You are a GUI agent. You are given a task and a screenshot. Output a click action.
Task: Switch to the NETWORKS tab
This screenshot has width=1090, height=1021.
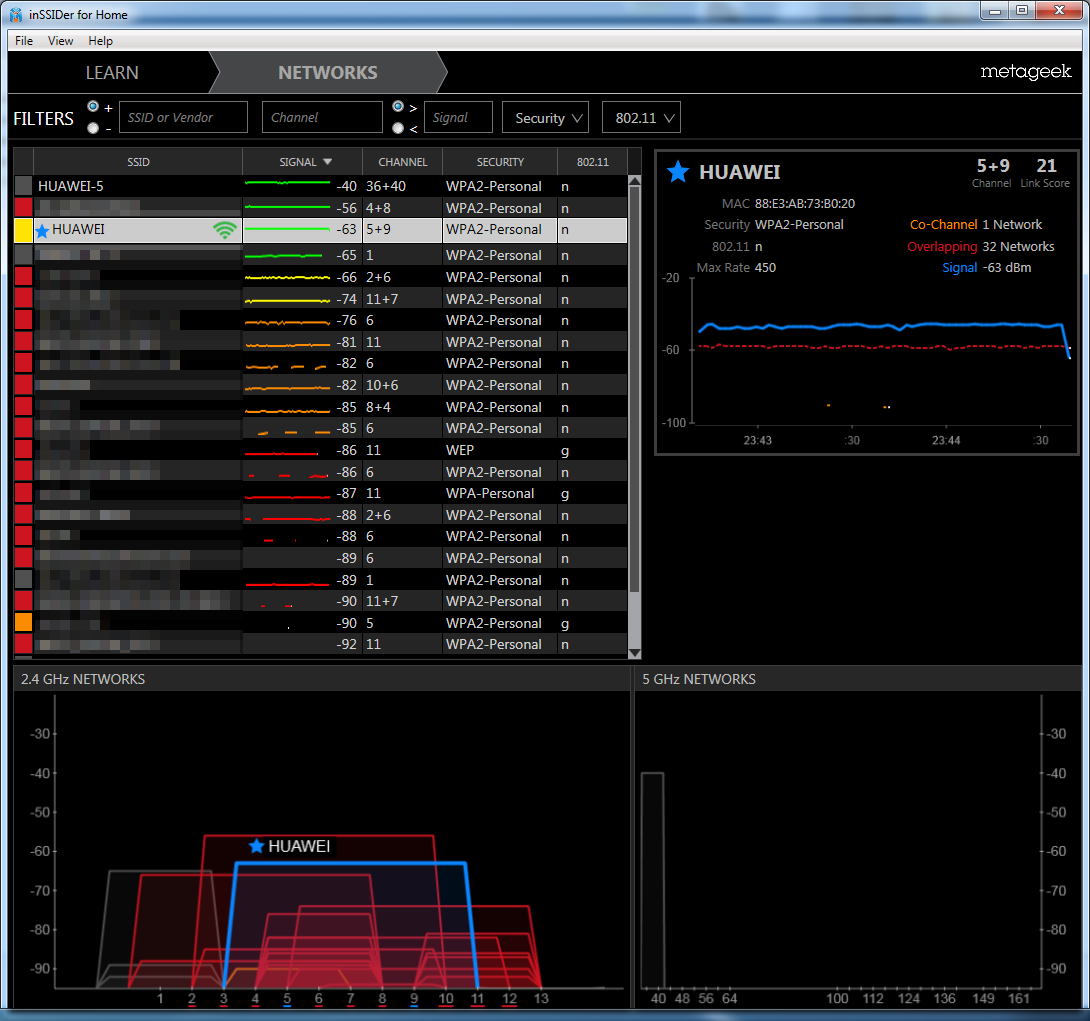(328, 72)
